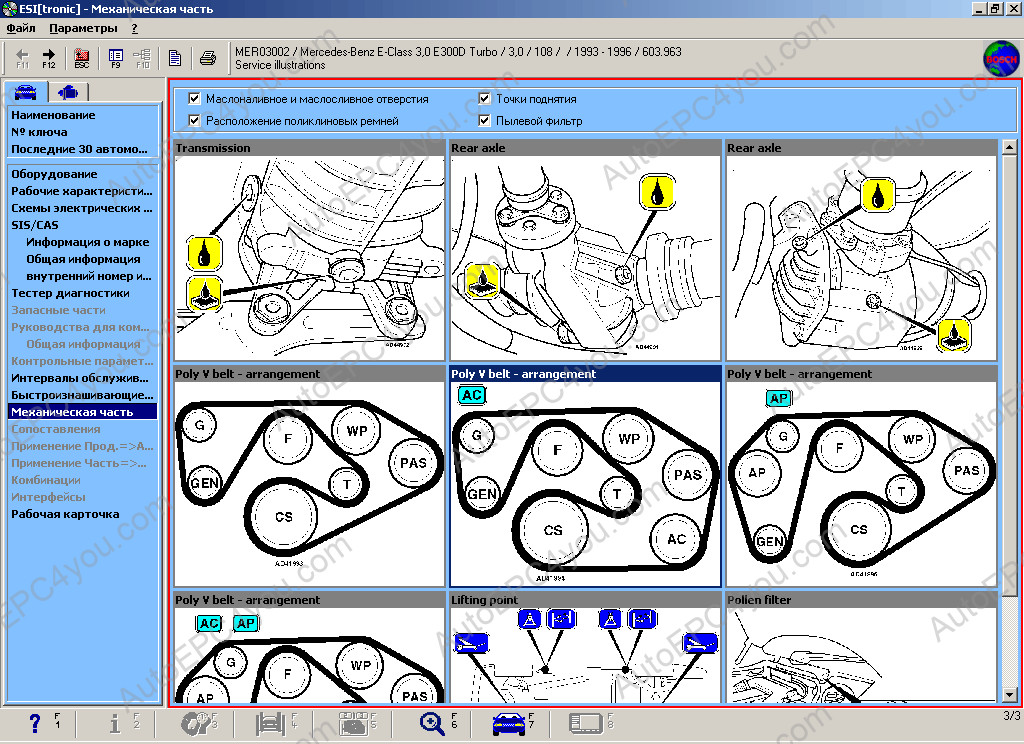Disable the Точки поднятия checkbox
The height and width of the screenshot is (744, 1024).
[x=484, y=99]
